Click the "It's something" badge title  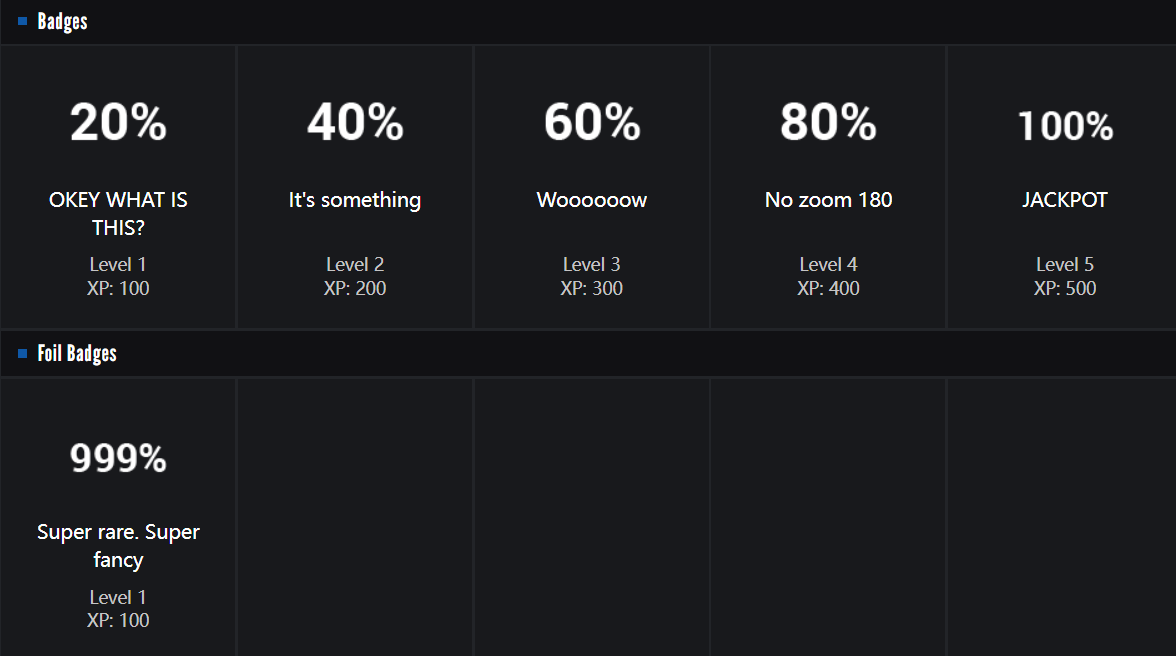pyautogui.click(x=355, y=200)
